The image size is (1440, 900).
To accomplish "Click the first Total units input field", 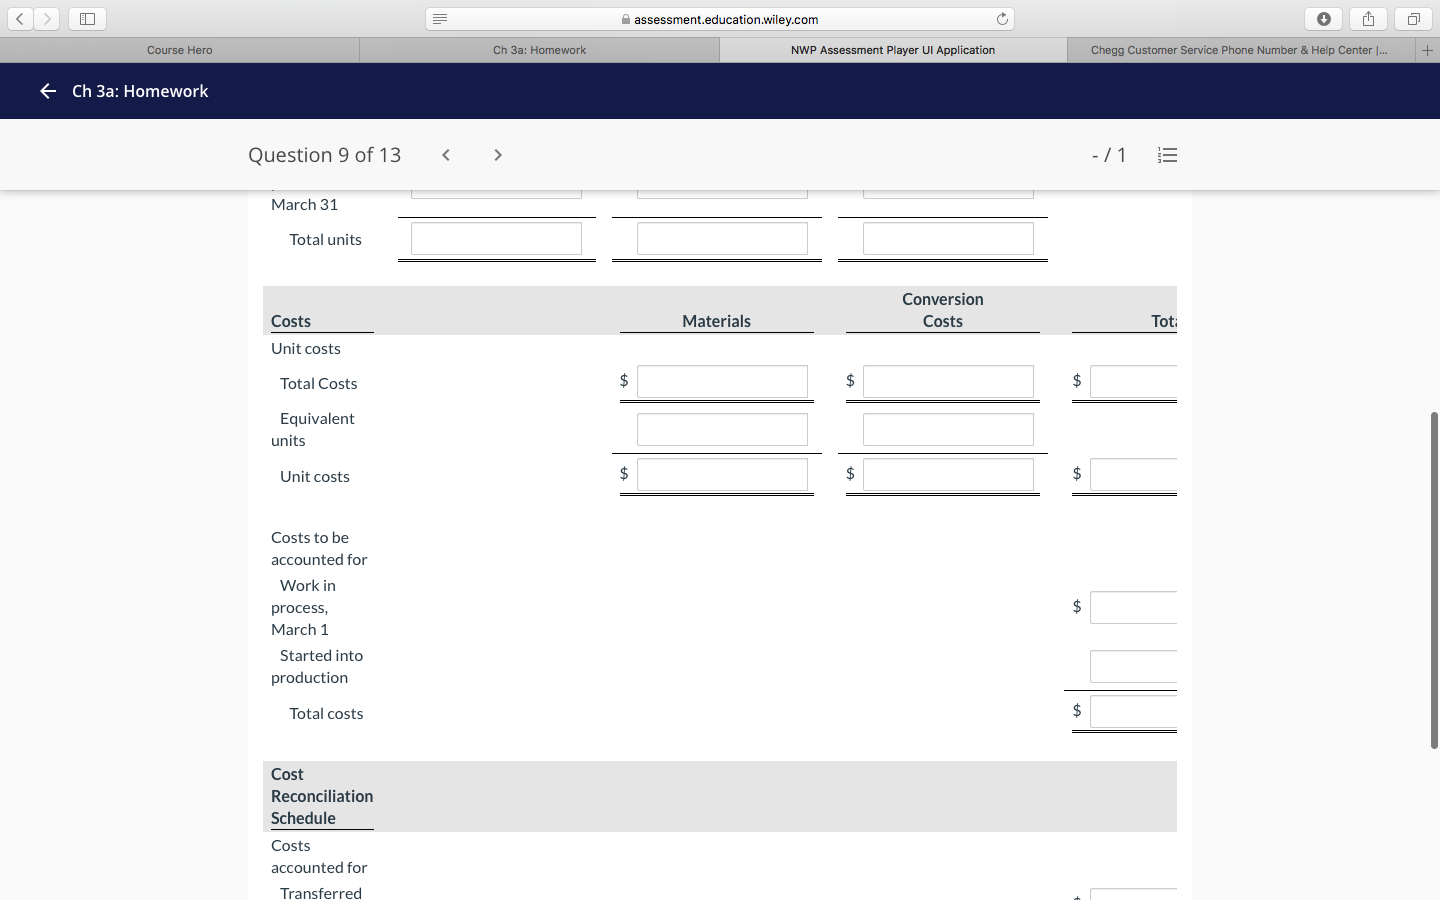I will [x=496, y=239].
